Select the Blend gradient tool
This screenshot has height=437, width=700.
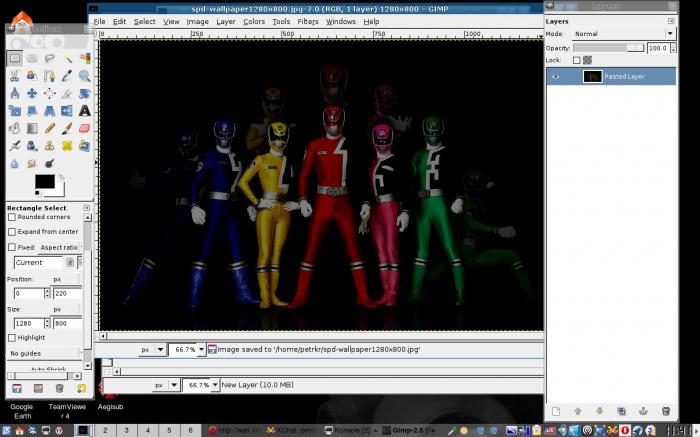pyautogui.click(x=32, y=128)
